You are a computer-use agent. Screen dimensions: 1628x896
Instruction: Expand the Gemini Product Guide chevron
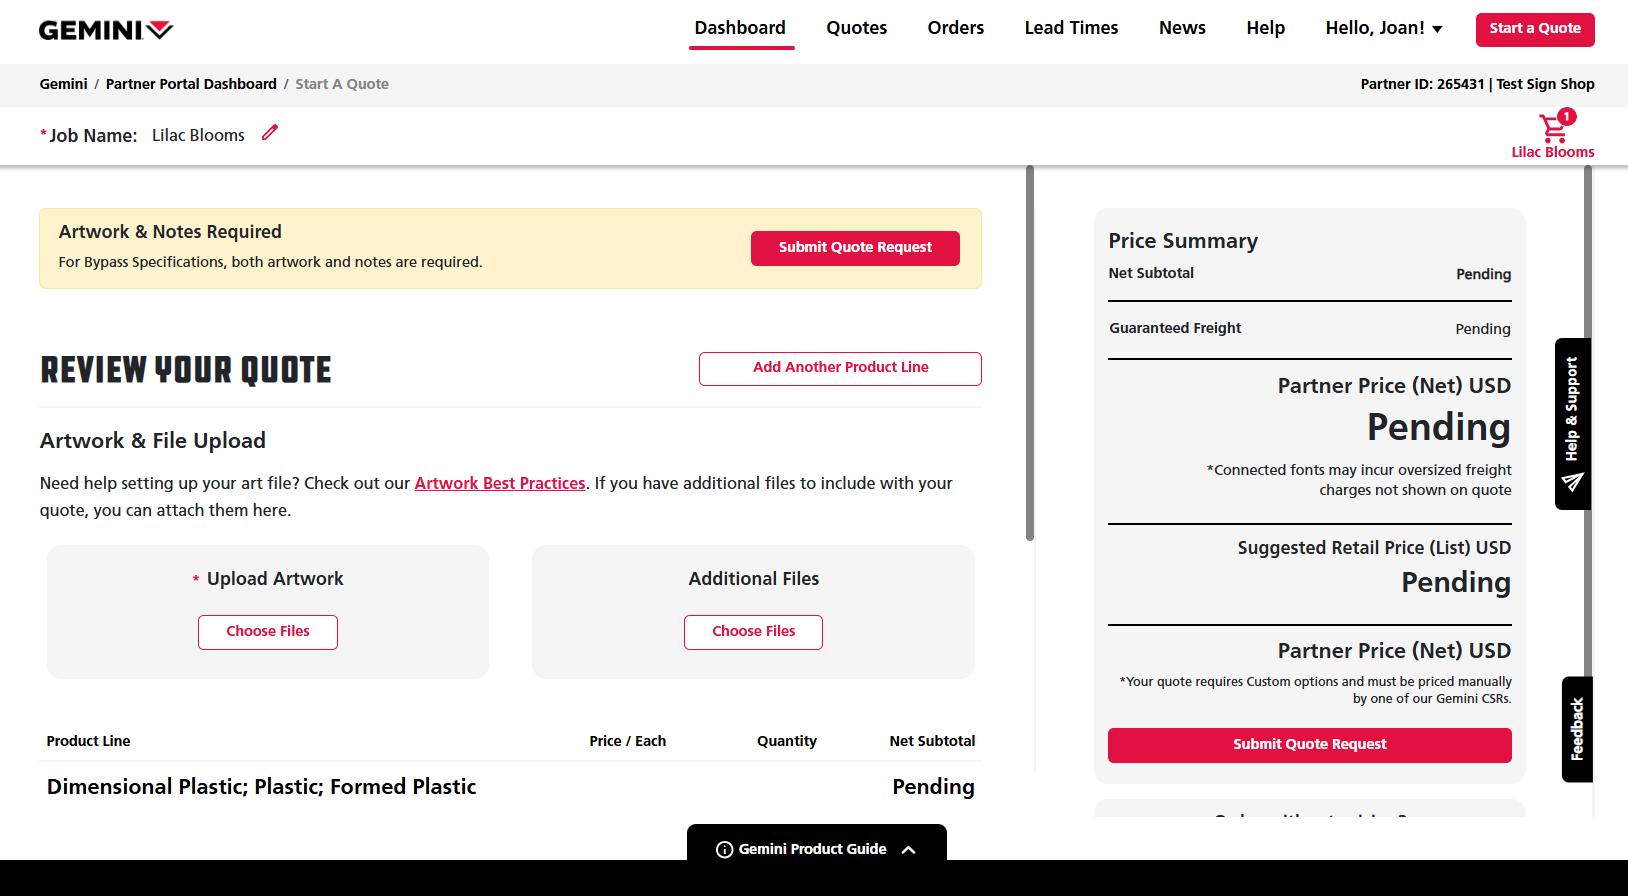tap(908, 849)
